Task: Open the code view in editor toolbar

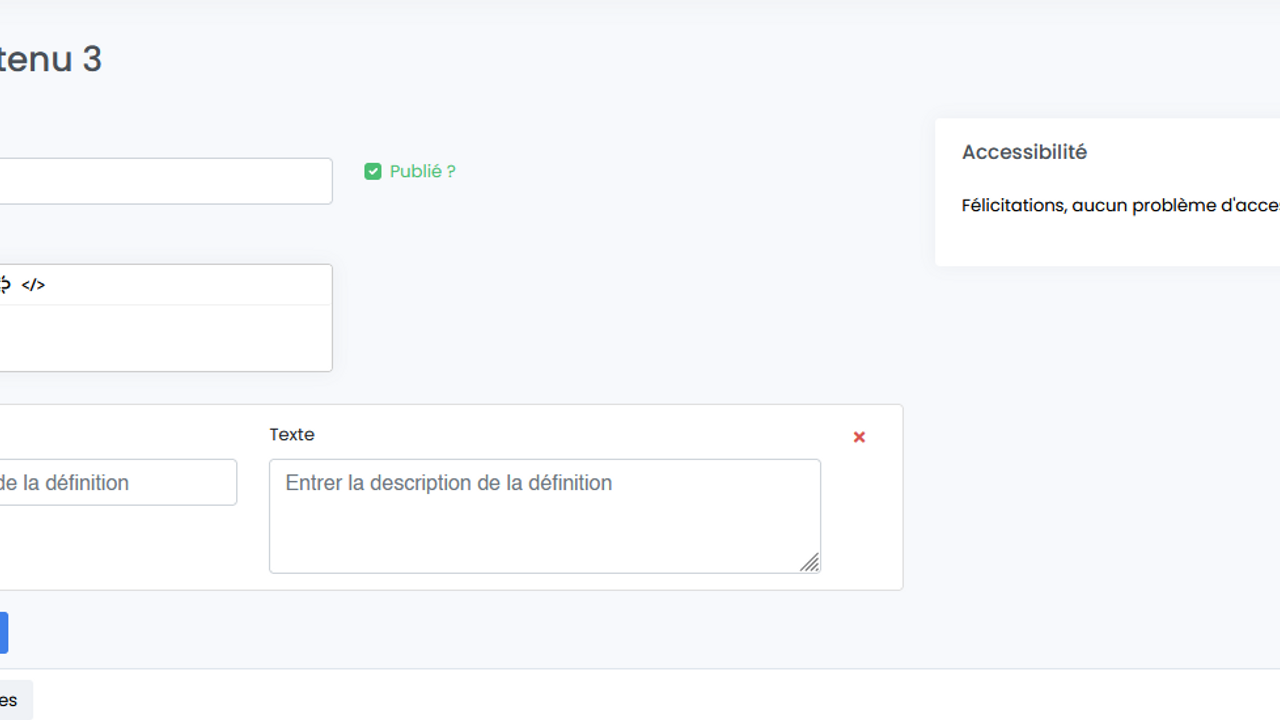Action: tap(33, 285)
